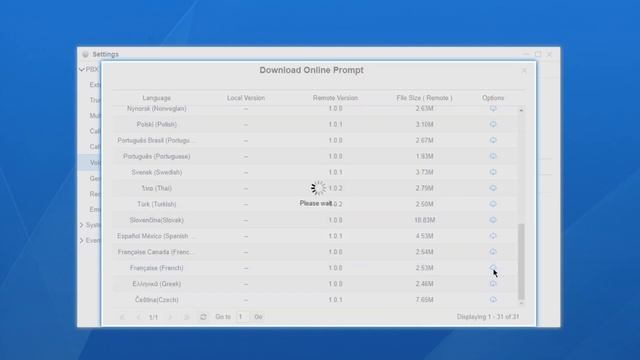Download the Ελληνικά (Greek) prompt
The height and width of the screenshot is (360, 640).
(x=493, y=283)
